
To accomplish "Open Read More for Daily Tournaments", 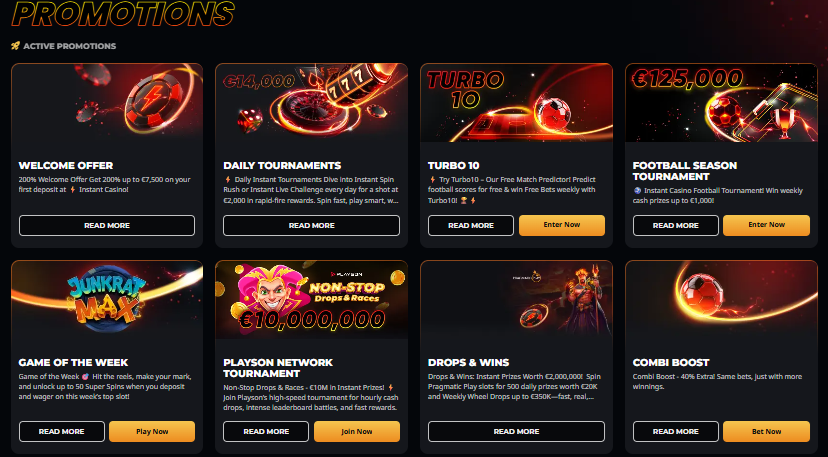I will pos(312,226).
